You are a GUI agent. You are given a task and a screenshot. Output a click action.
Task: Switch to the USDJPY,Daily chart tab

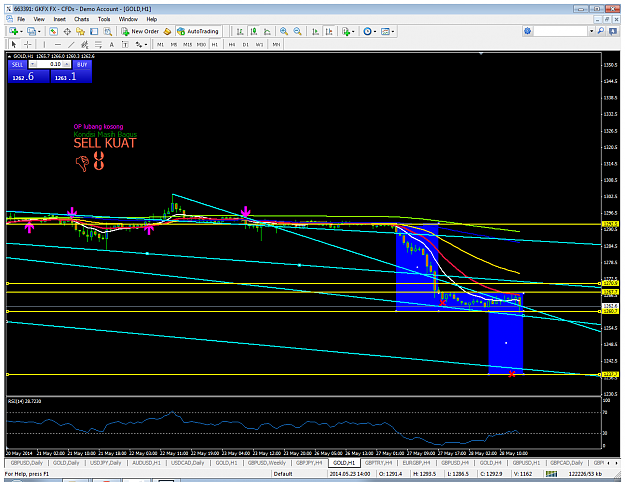(105, 463)
